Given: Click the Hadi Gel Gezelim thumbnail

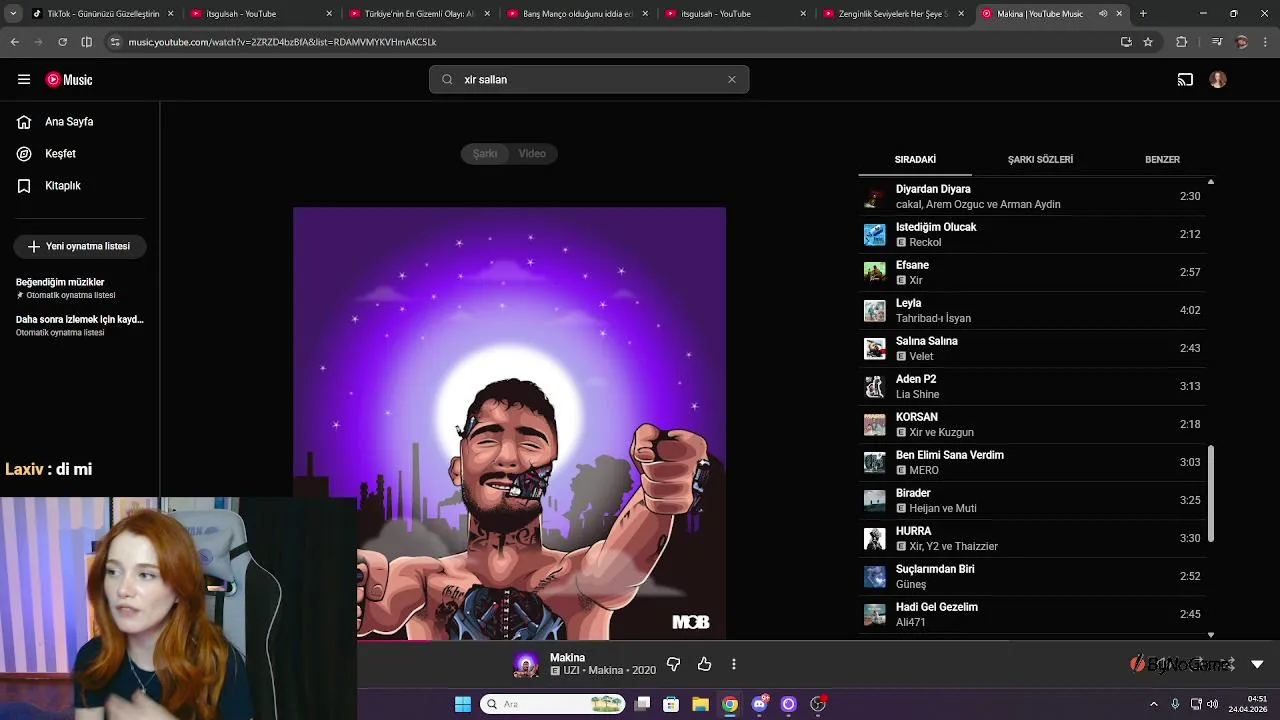Looking at the screenshot, I should click(x=875, y=614).
